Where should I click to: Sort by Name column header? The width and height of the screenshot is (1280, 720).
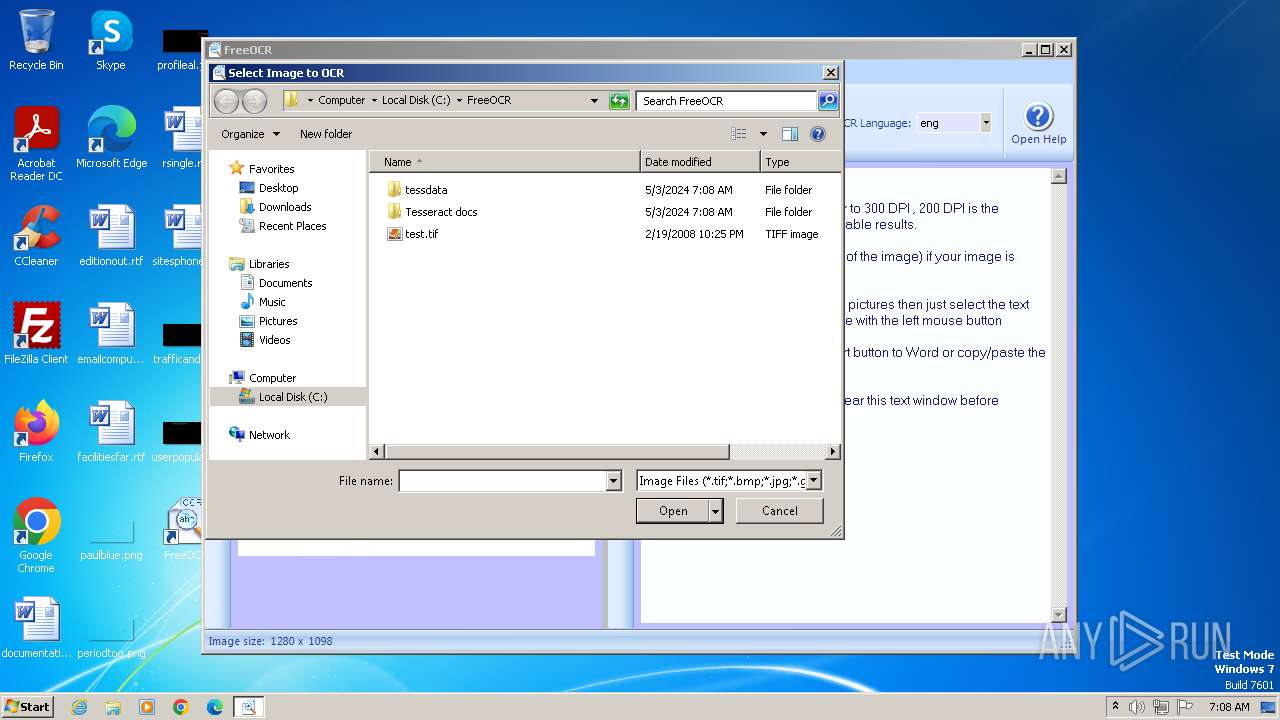(505, 162)
